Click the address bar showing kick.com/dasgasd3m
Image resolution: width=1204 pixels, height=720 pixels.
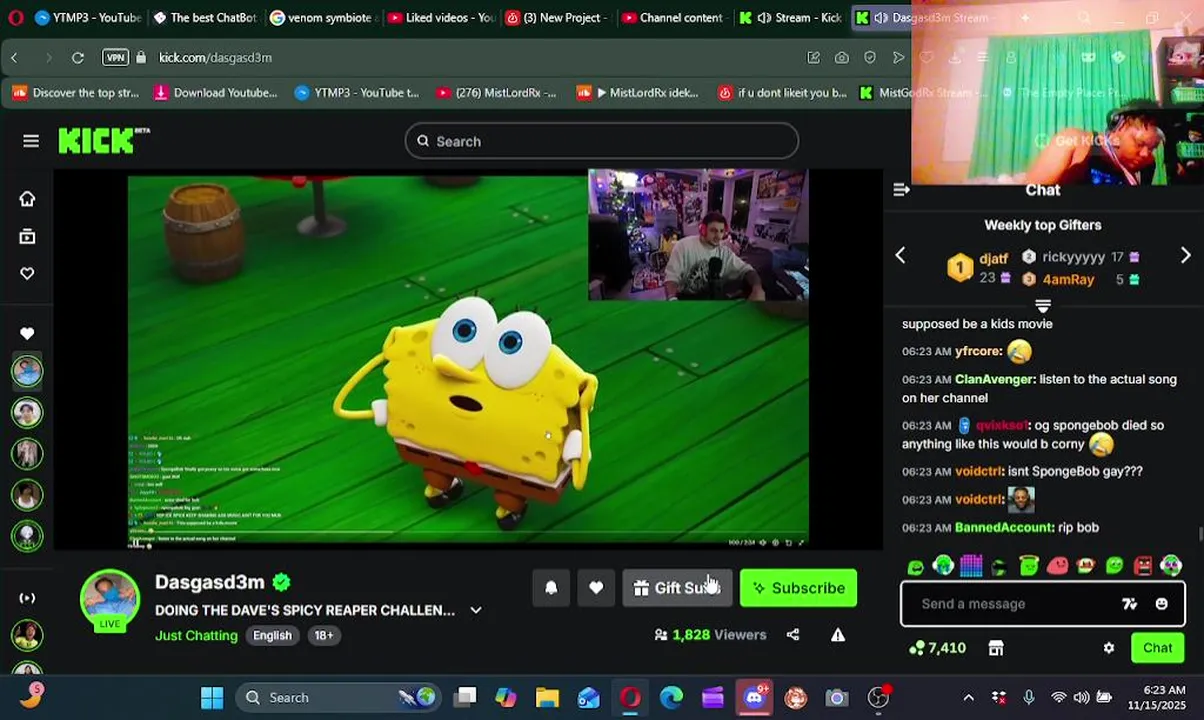[216, 58]
